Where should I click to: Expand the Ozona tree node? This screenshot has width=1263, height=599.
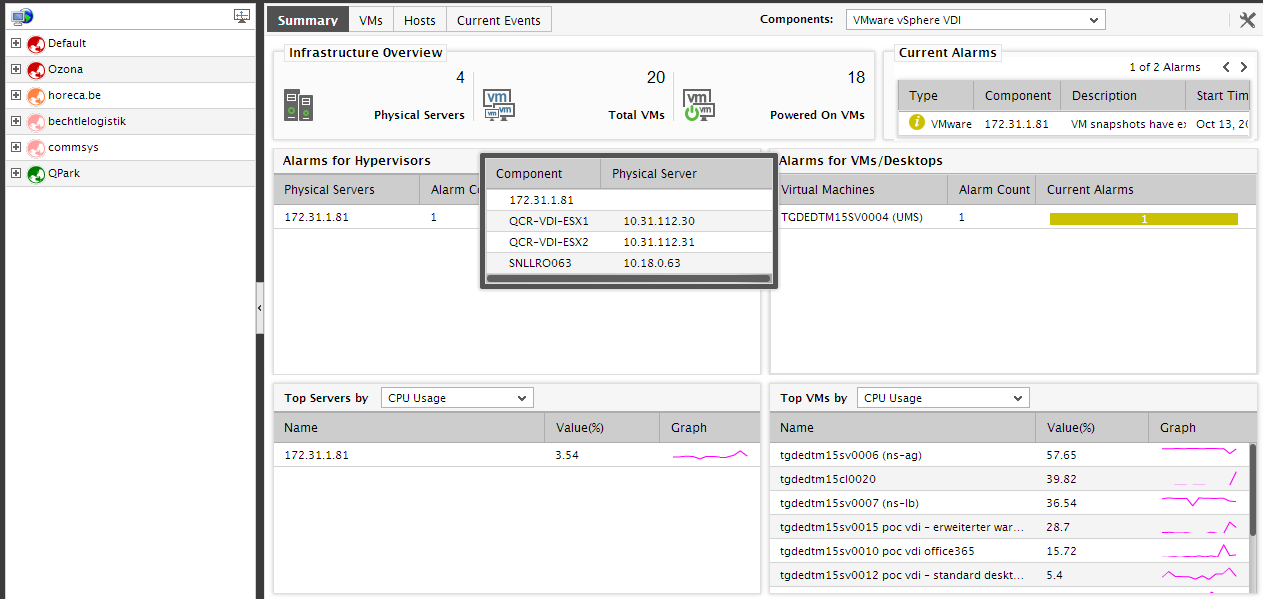[16, 70]
